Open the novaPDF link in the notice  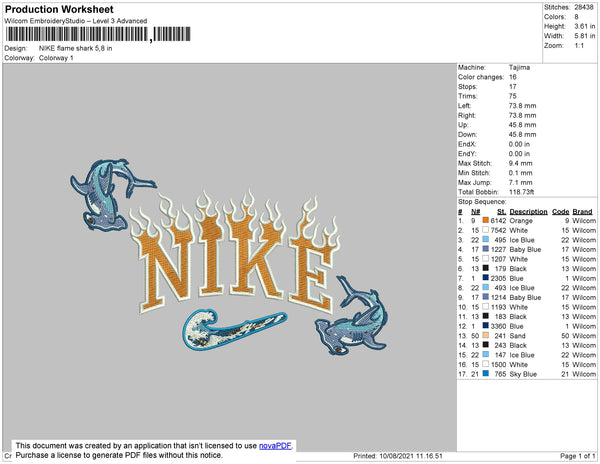[x=275, y=446]
